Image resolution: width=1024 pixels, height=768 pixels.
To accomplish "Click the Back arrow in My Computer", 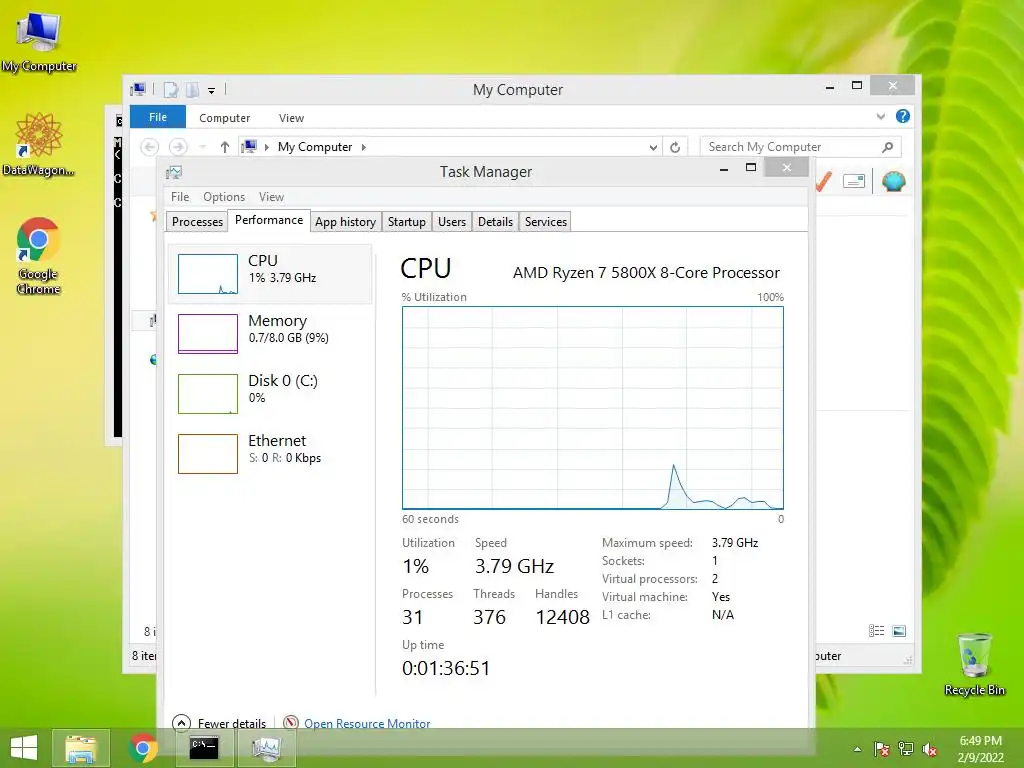I will click(x=150, y=147).
